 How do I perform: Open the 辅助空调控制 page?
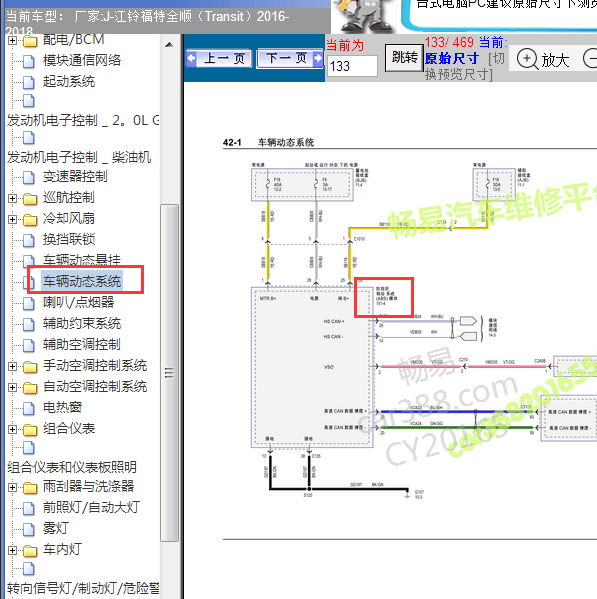(x=82, y=345)
